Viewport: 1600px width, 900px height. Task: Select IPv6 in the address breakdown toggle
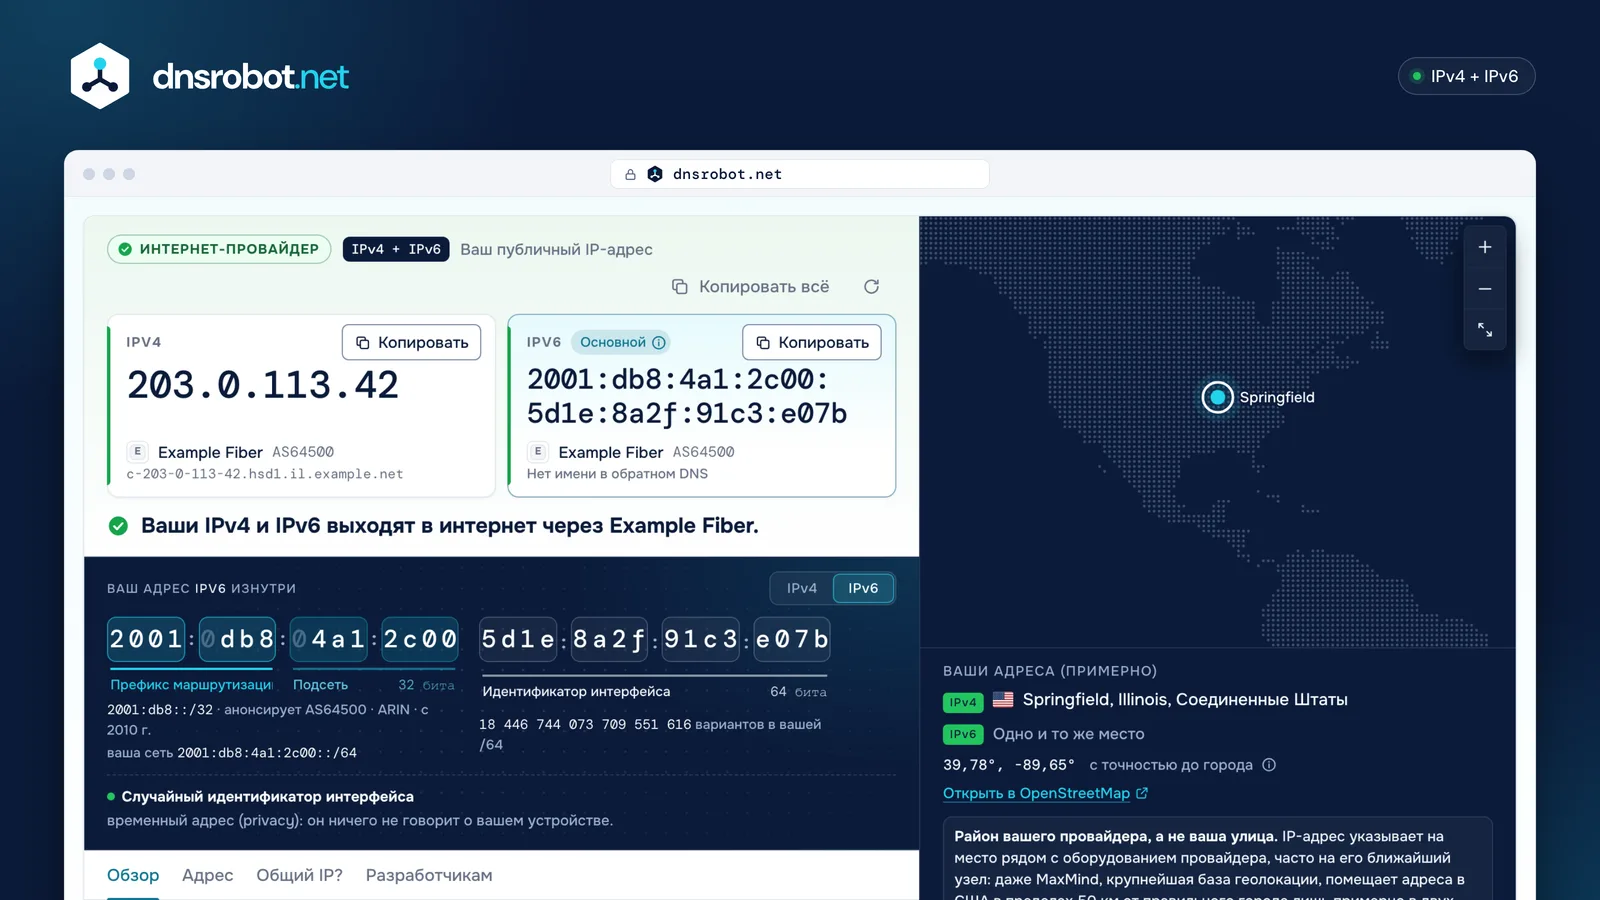tap(863, 588)
